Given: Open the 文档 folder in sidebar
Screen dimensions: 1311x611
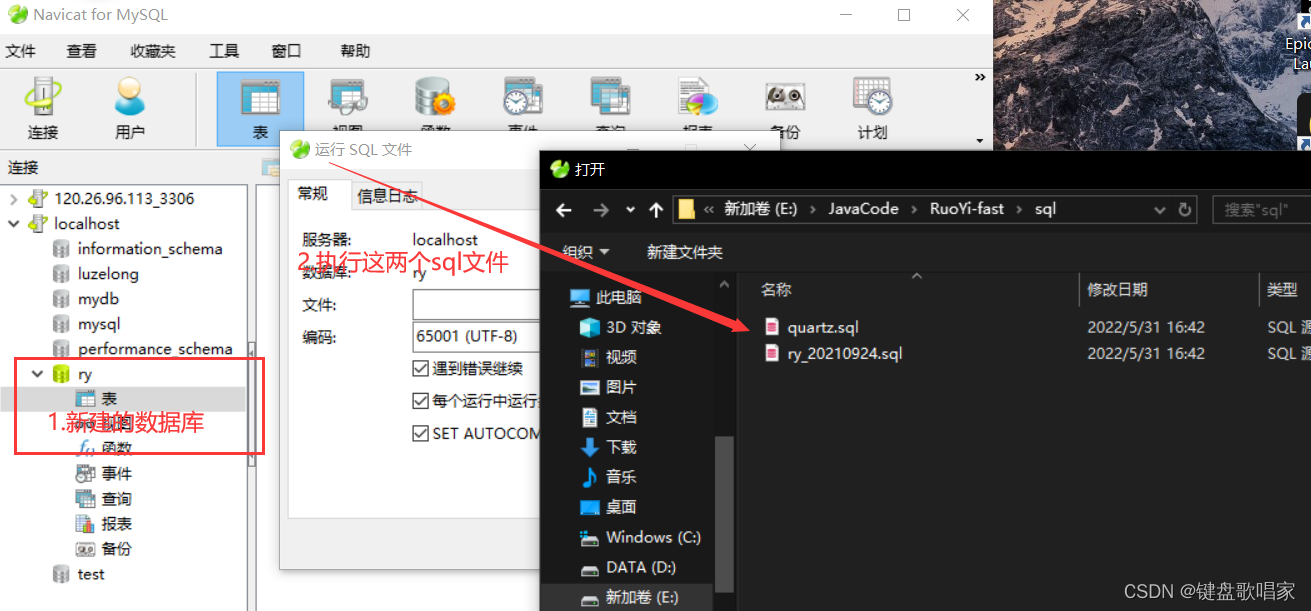Looking at the screenshot, I should click(608, 417).
